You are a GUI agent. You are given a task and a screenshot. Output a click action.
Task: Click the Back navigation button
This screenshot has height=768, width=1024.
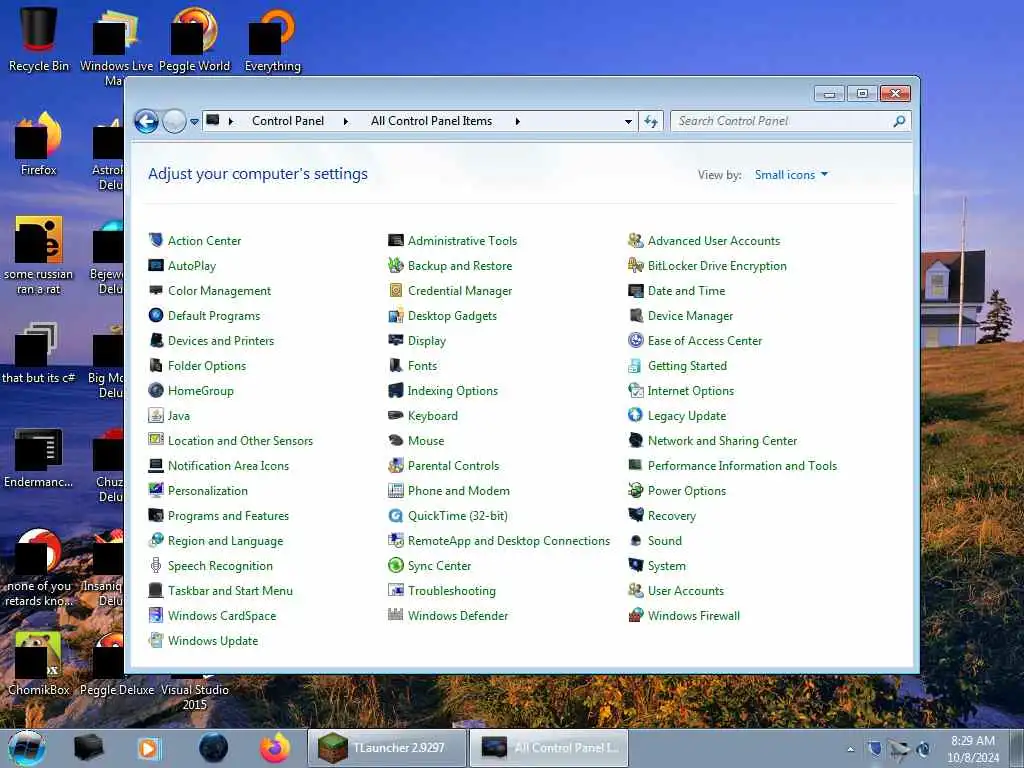click(x=146, y=121)
